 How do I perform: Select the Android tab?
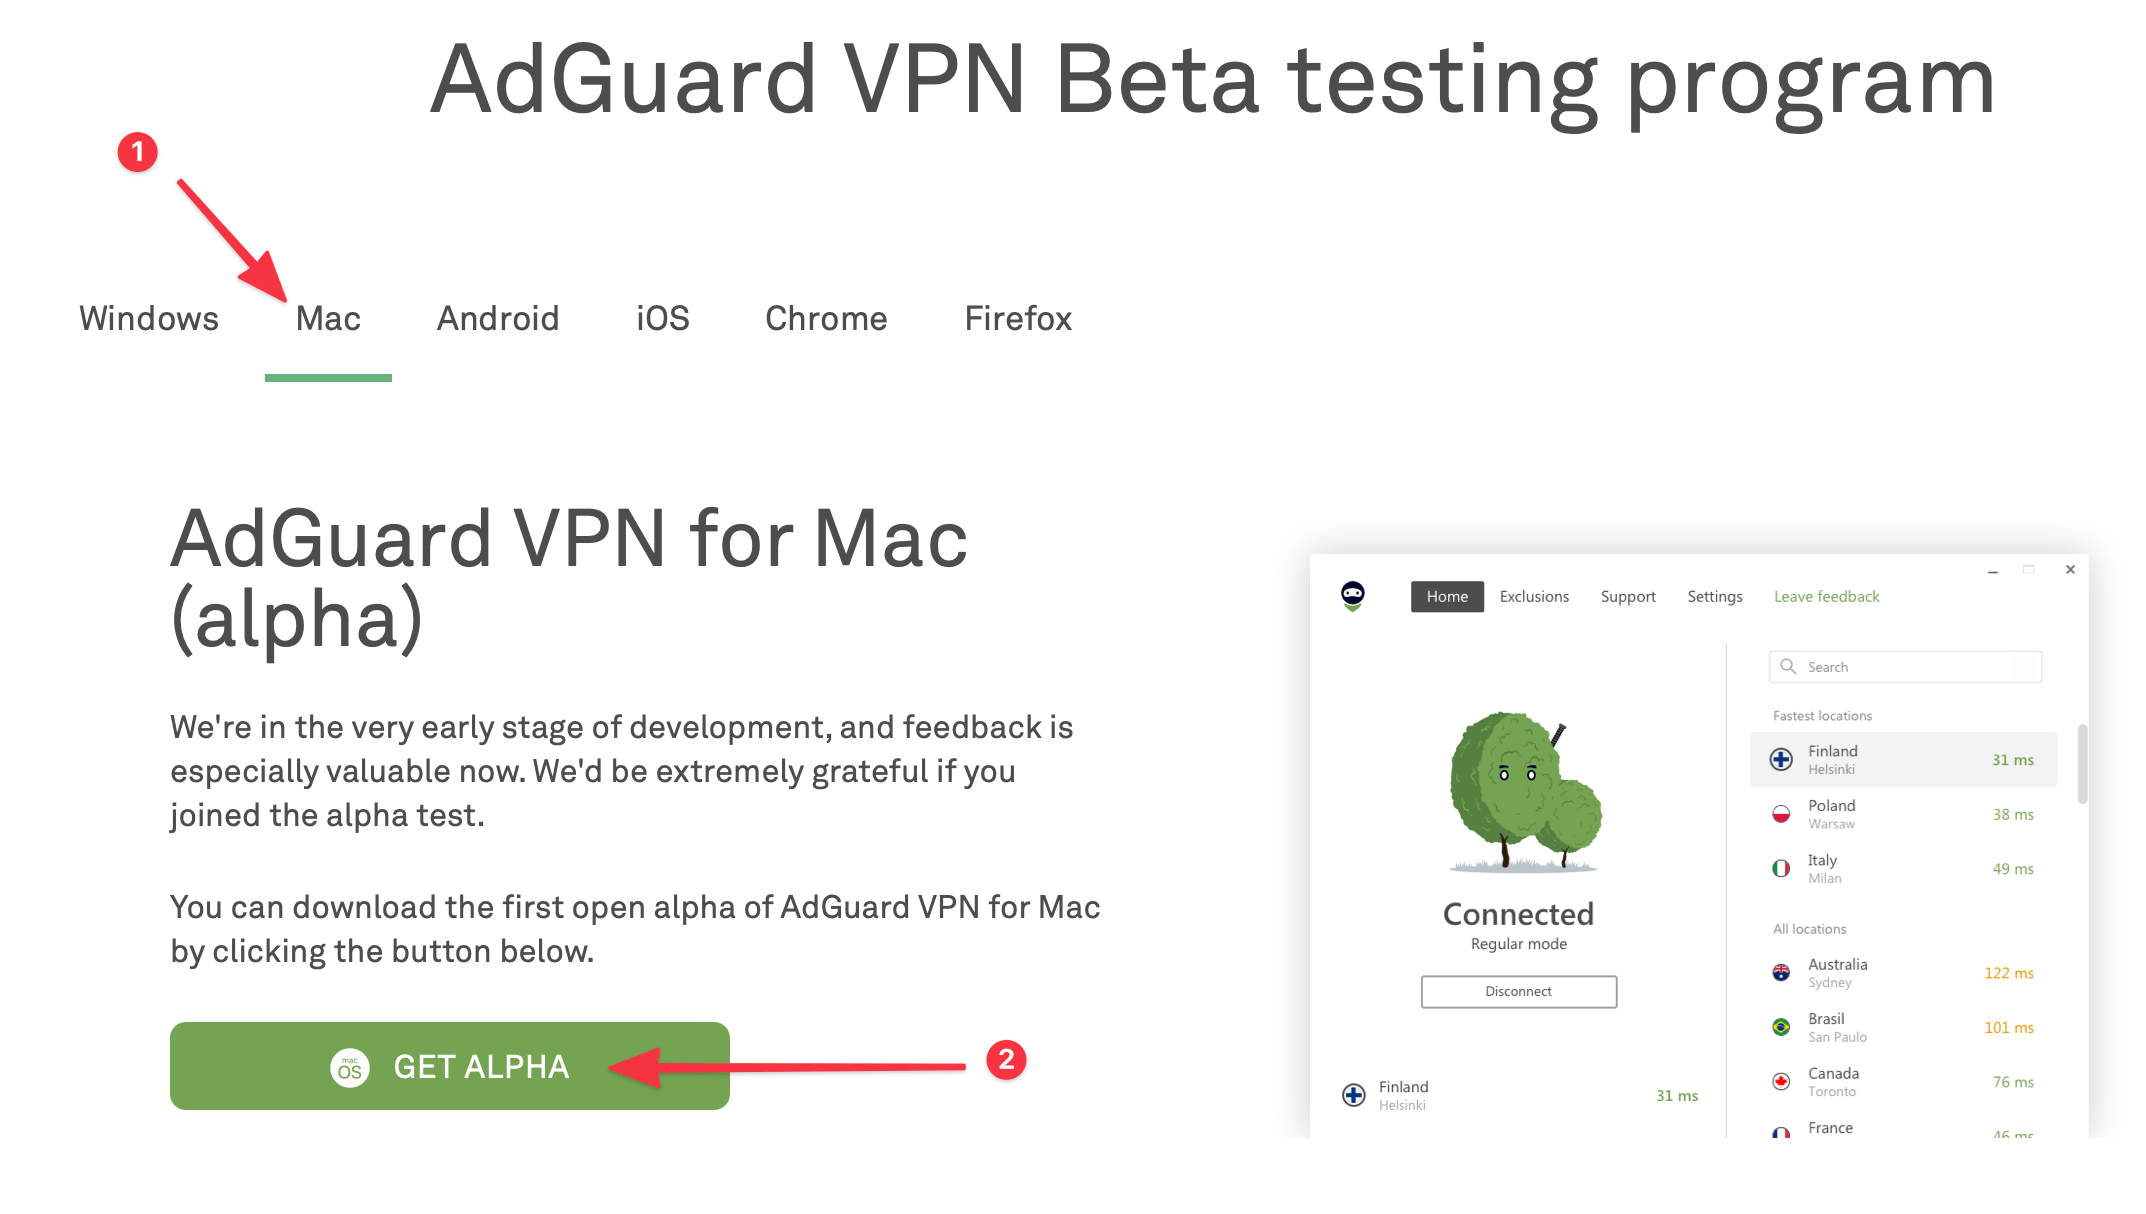coord(498,318)
